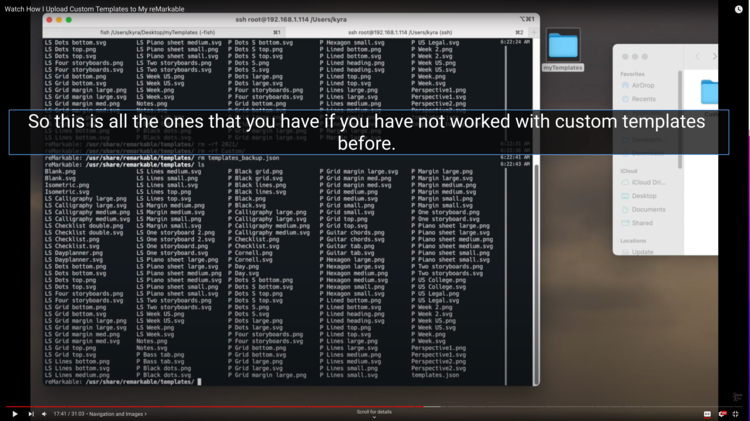Click 'P Day.png' file name
The image size is (750, 421).
243,266
